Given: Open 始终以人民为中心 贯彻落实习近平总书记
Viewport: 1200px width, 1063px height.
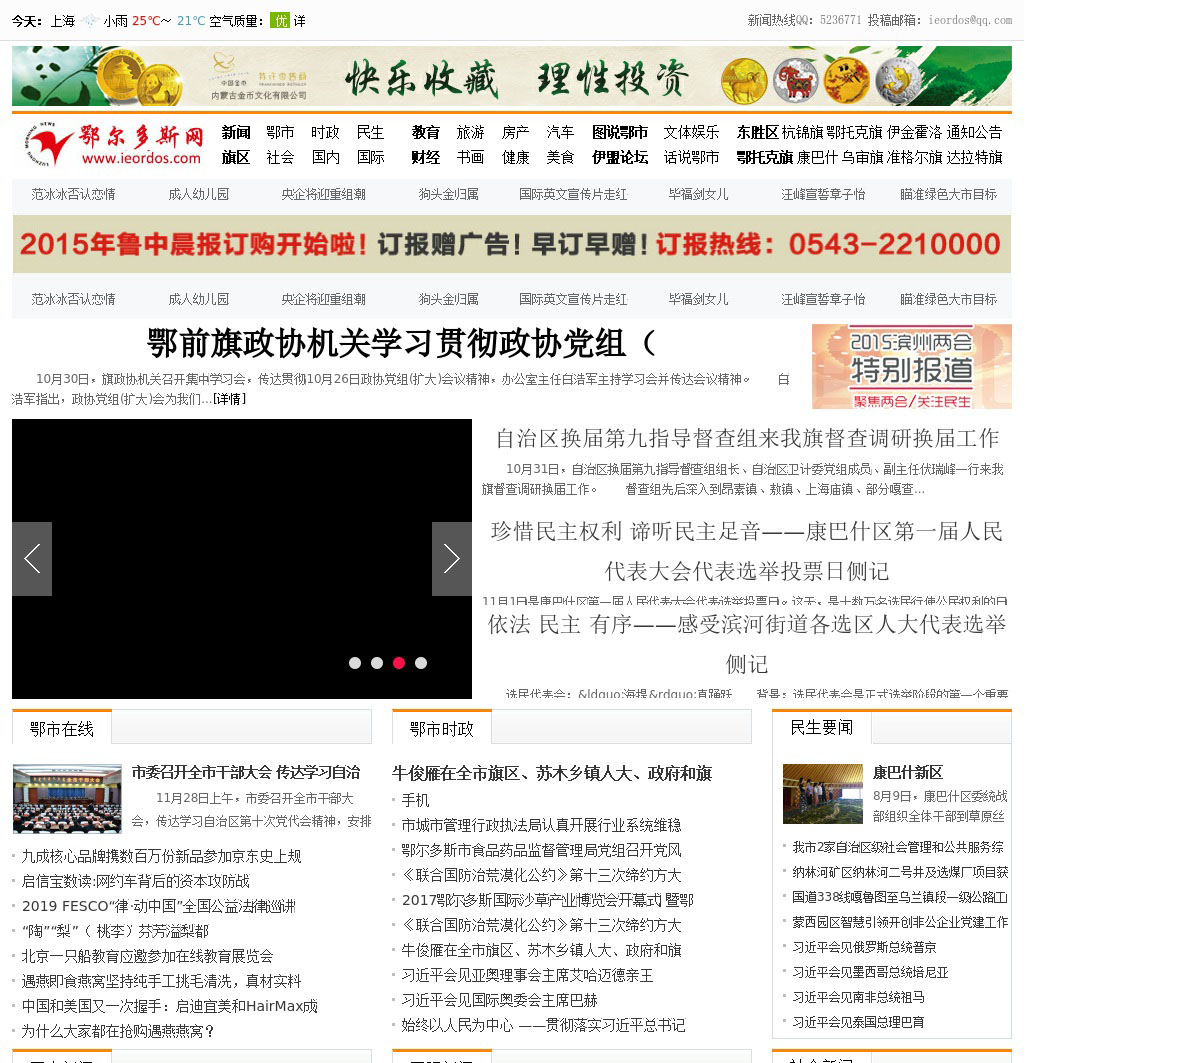Looking at the screenshot, I should 543,1025.
